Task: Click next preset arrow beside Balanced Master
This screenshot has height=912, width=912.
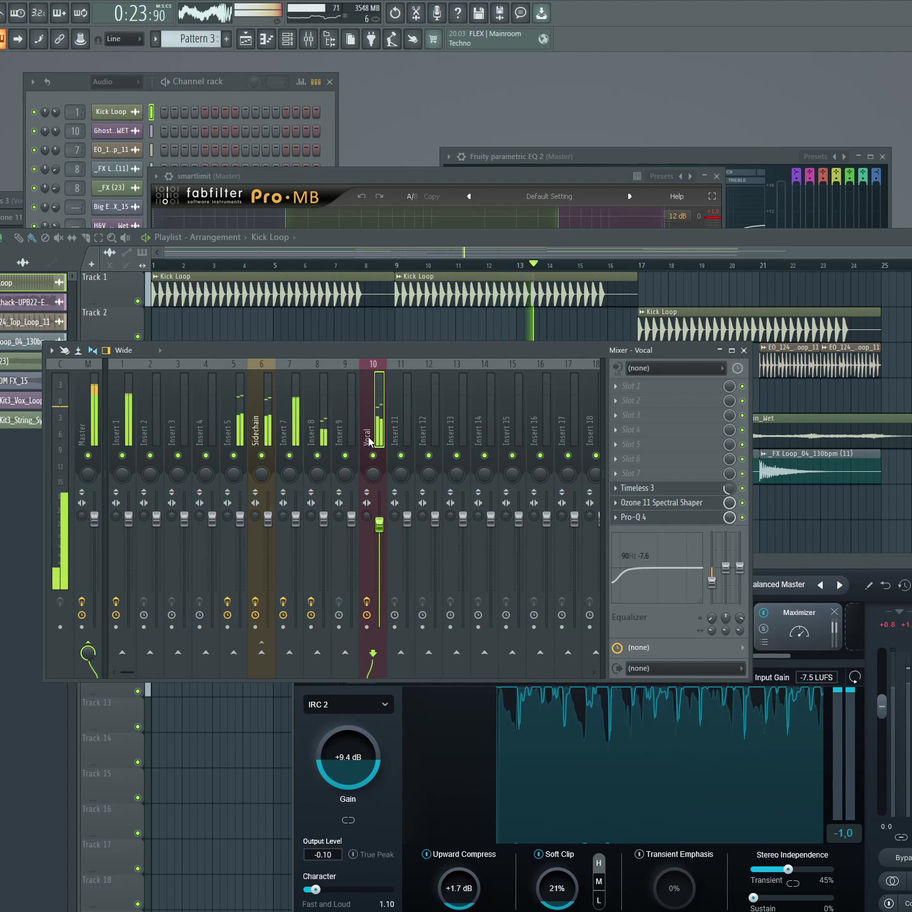Action: tap(839, 585)
